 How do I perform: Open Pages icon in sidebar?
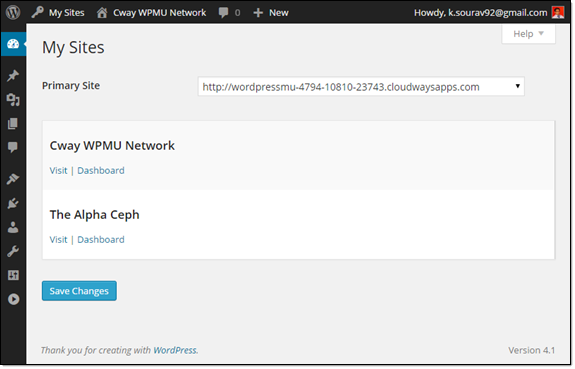click(13, 124)
